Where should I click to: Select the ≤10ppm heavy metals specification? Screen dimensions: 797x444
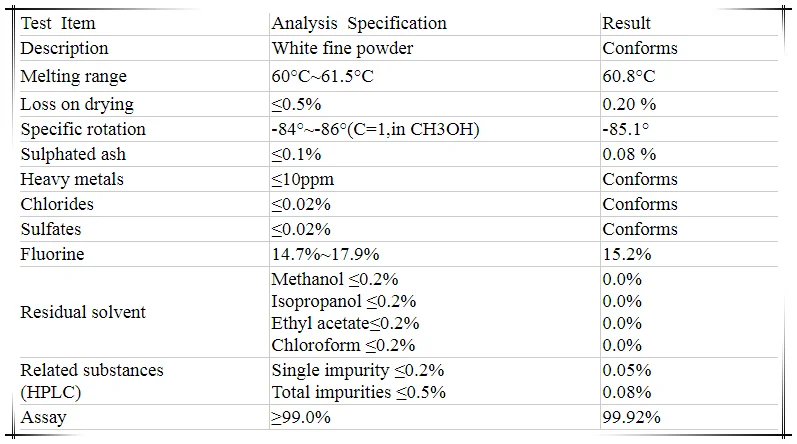pos(303,179)
